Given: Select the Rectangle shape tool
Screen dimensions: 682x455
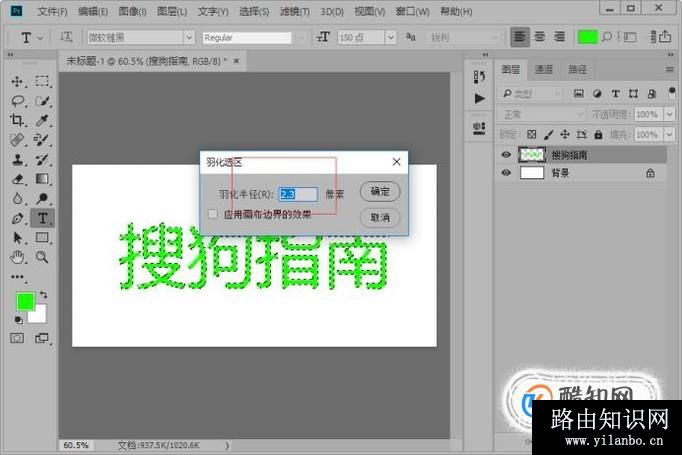Looking at the screenshot, I should pos(42,238).
